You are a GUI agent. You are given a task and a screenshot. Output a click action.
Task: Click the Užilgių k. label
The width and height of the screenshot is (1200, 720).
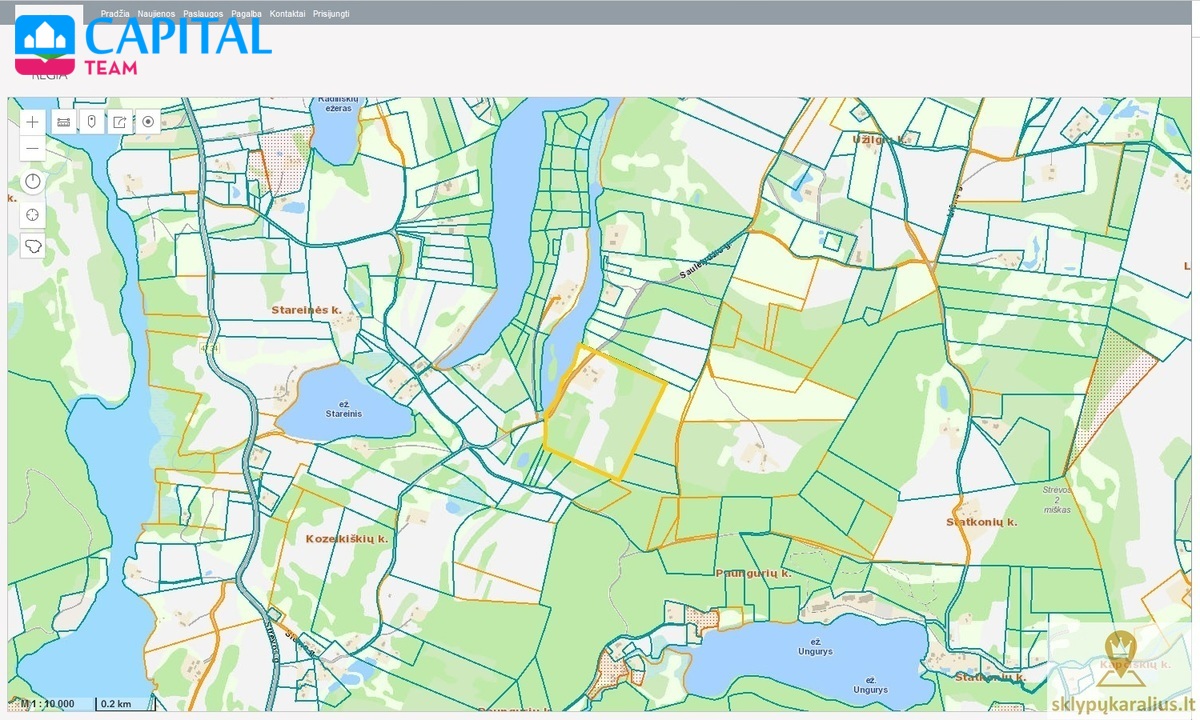[x=880, y=140]
